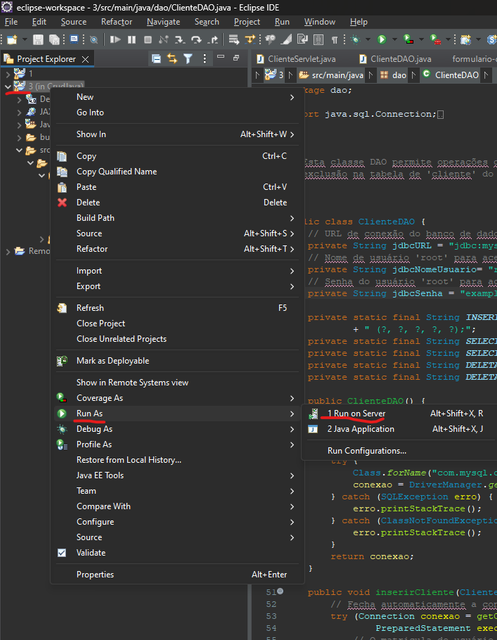Open the Navigate menu in menu bar
This screenshot has height=640, width=497.
[163, 22]
